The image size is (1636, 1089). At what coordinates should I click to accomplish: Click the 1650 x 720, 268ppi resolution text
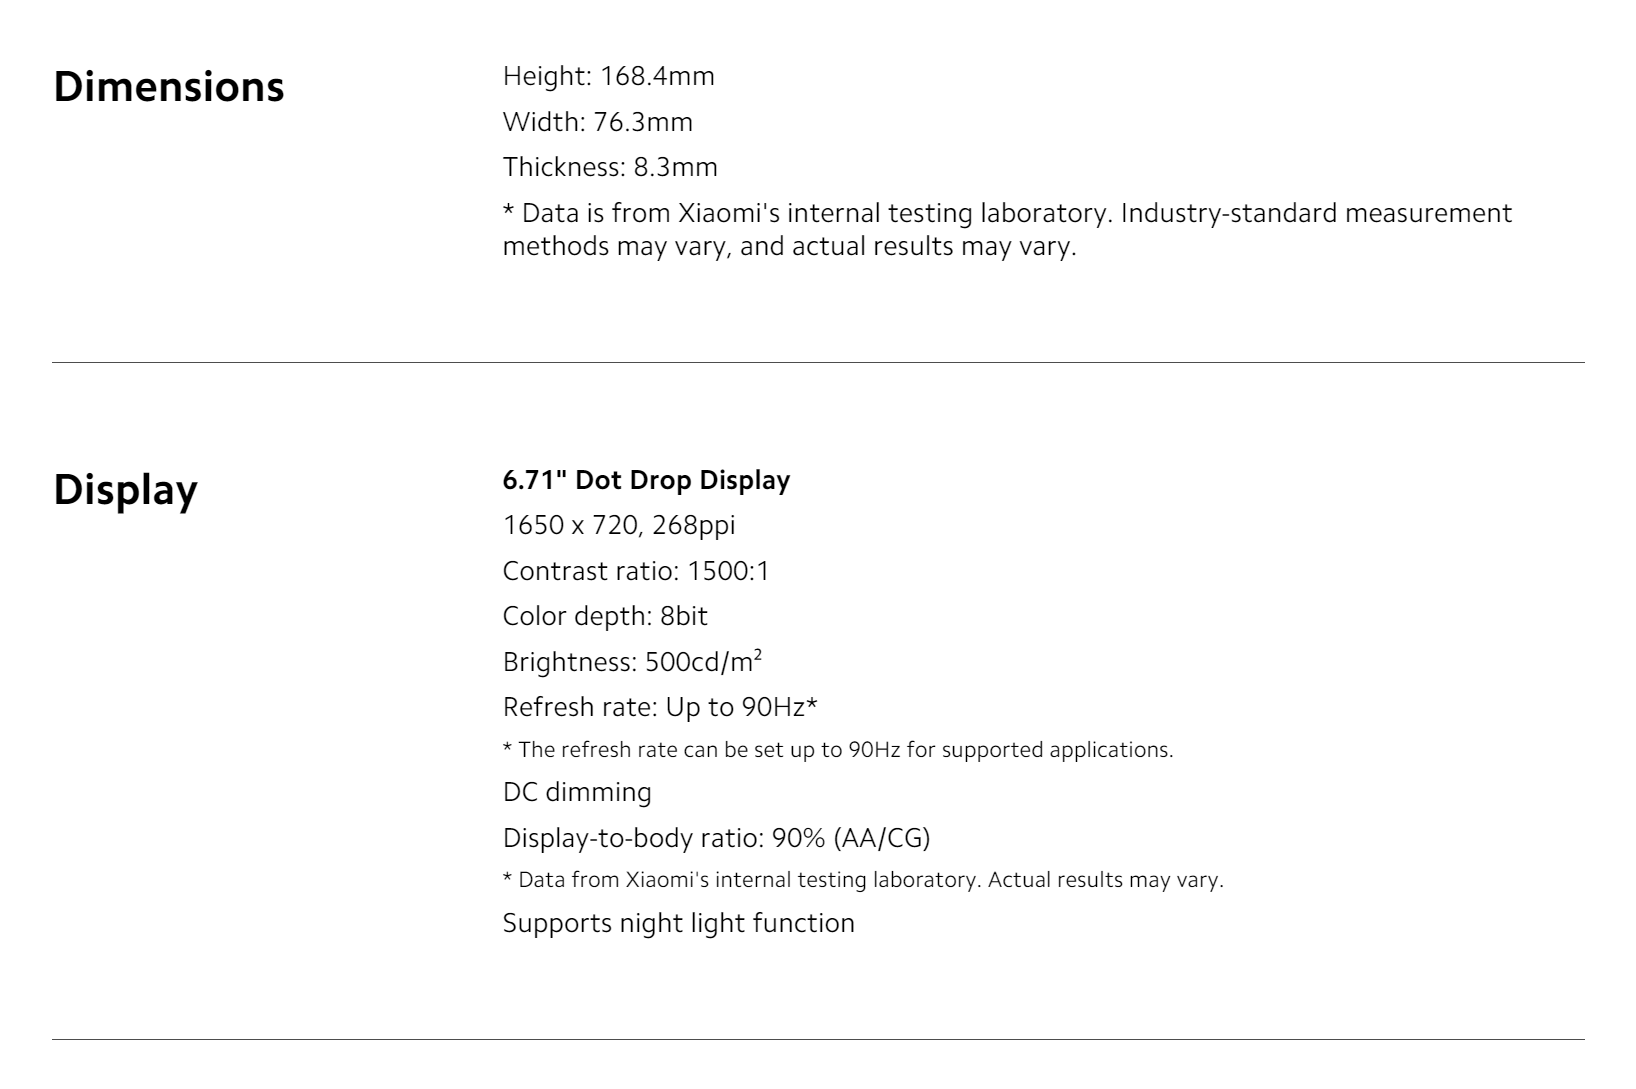[x=619, y=525]
